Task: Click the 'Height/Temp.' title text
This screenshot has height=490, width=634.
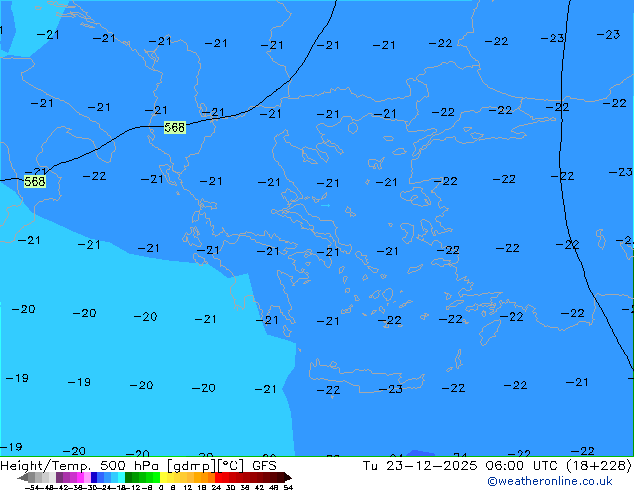Action: coord(45,466)
